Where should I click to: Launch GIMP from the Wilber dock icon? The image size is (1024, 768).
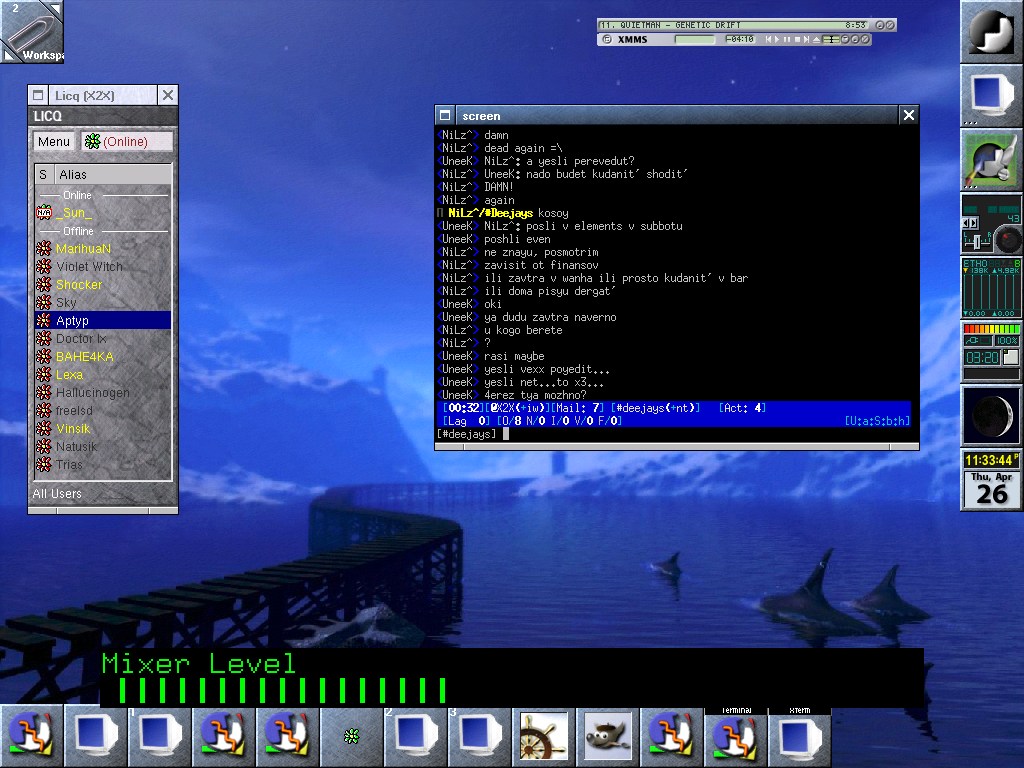pyautogui.click(x=607, y=737)
